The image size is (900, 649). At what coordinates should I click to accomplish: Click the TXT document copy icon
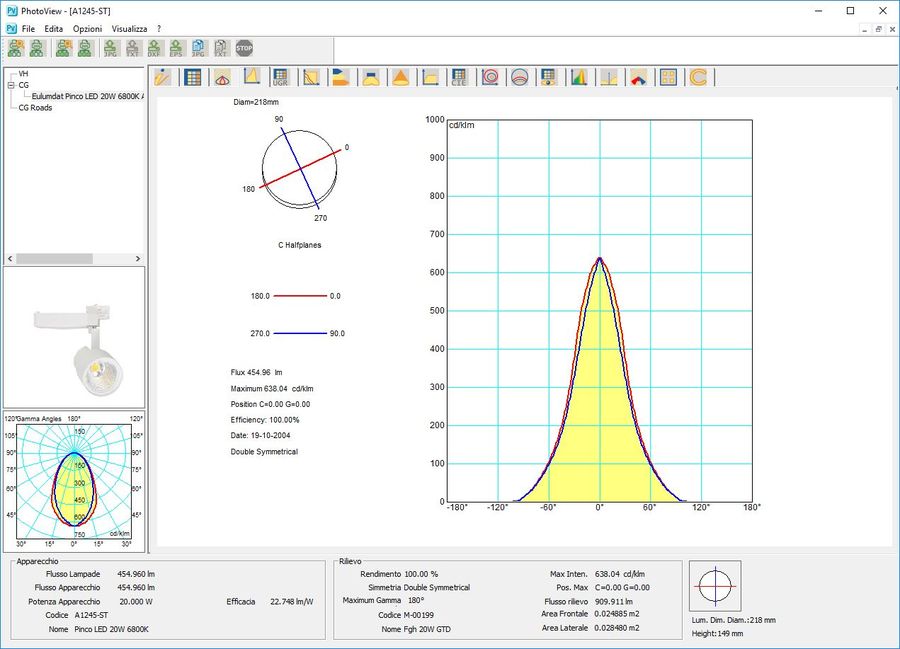coord(221,48)
